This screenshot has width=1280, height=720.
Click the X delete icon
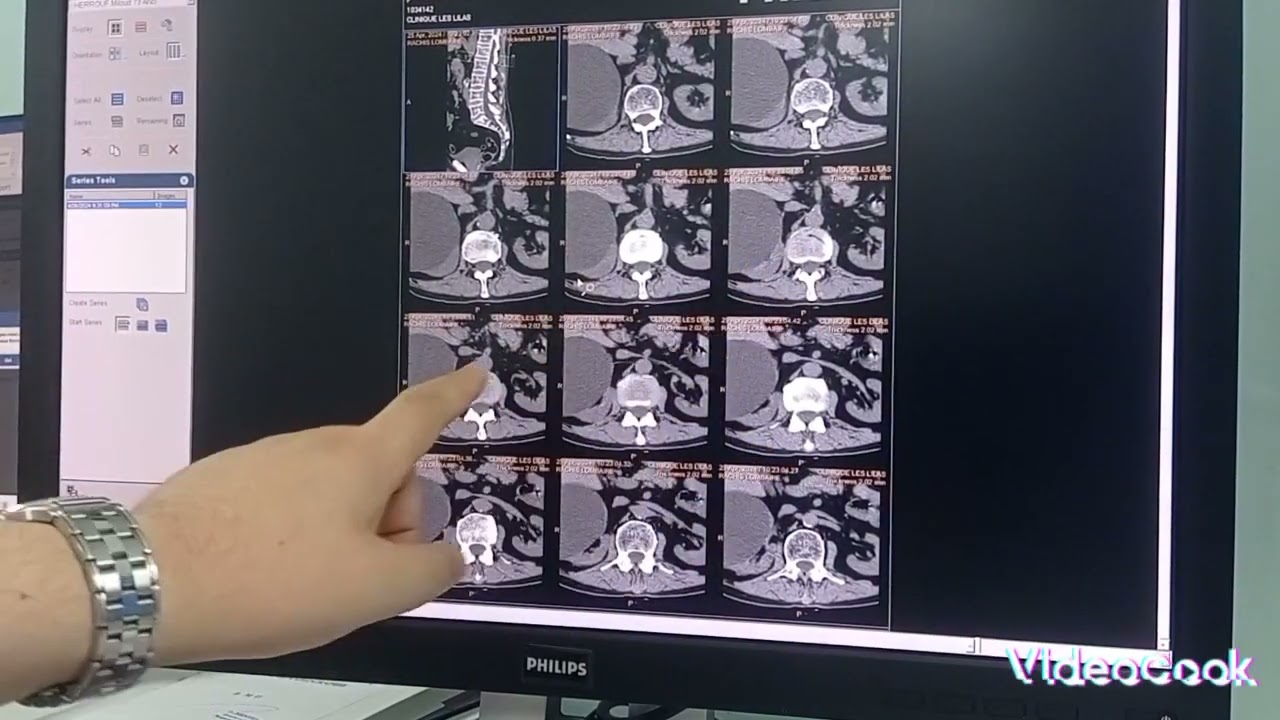click(x=173, y=149)
